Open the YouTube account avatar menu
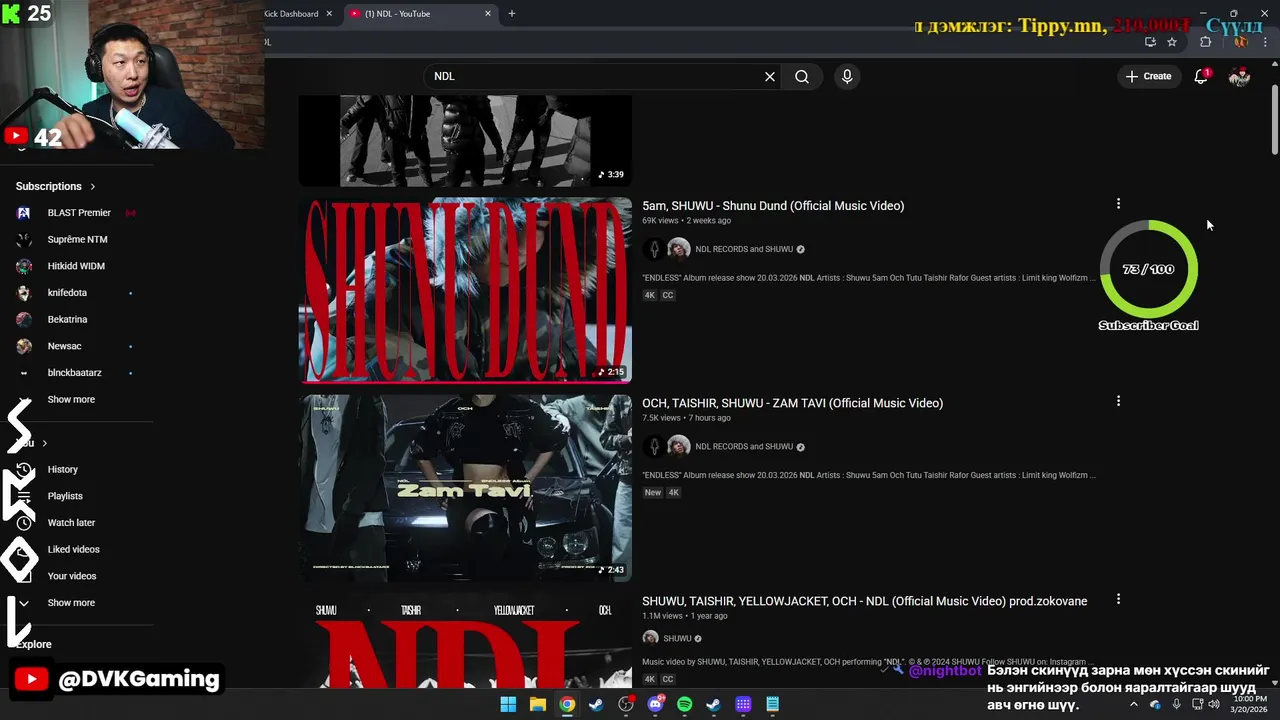 click(1239, 76)
